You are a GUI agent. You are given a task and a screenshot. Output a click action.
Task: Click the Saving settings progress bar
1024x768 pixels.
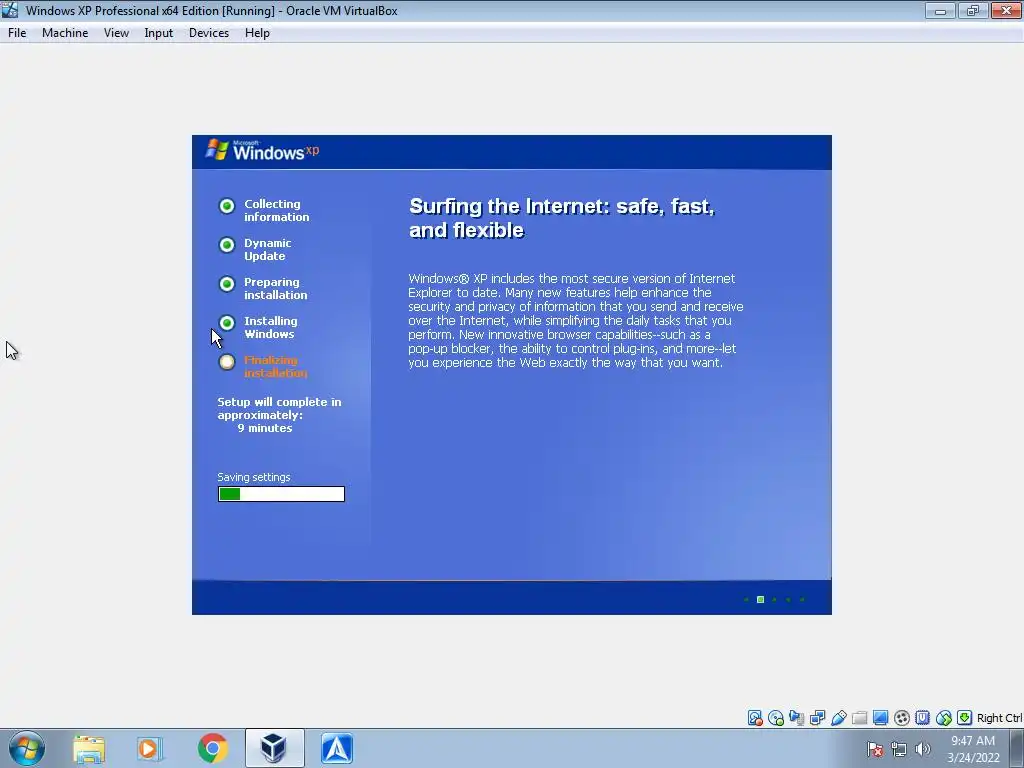point(281,494)
